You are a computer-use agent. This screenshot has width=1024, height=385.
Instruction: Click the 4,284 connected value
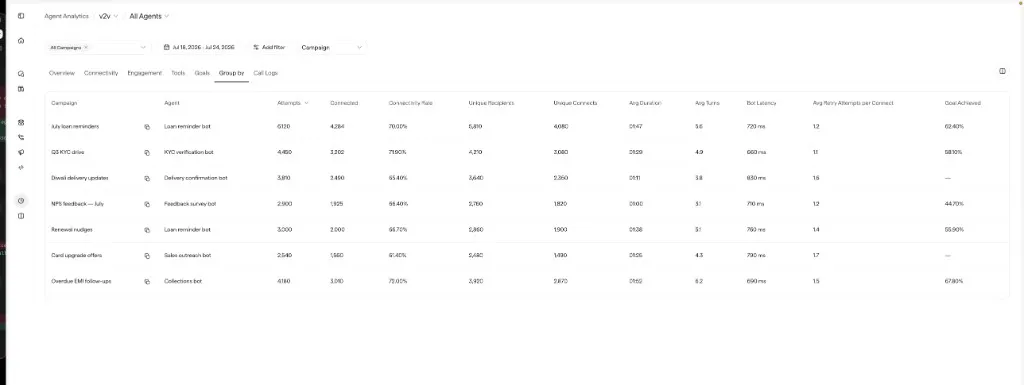(337, 127)
